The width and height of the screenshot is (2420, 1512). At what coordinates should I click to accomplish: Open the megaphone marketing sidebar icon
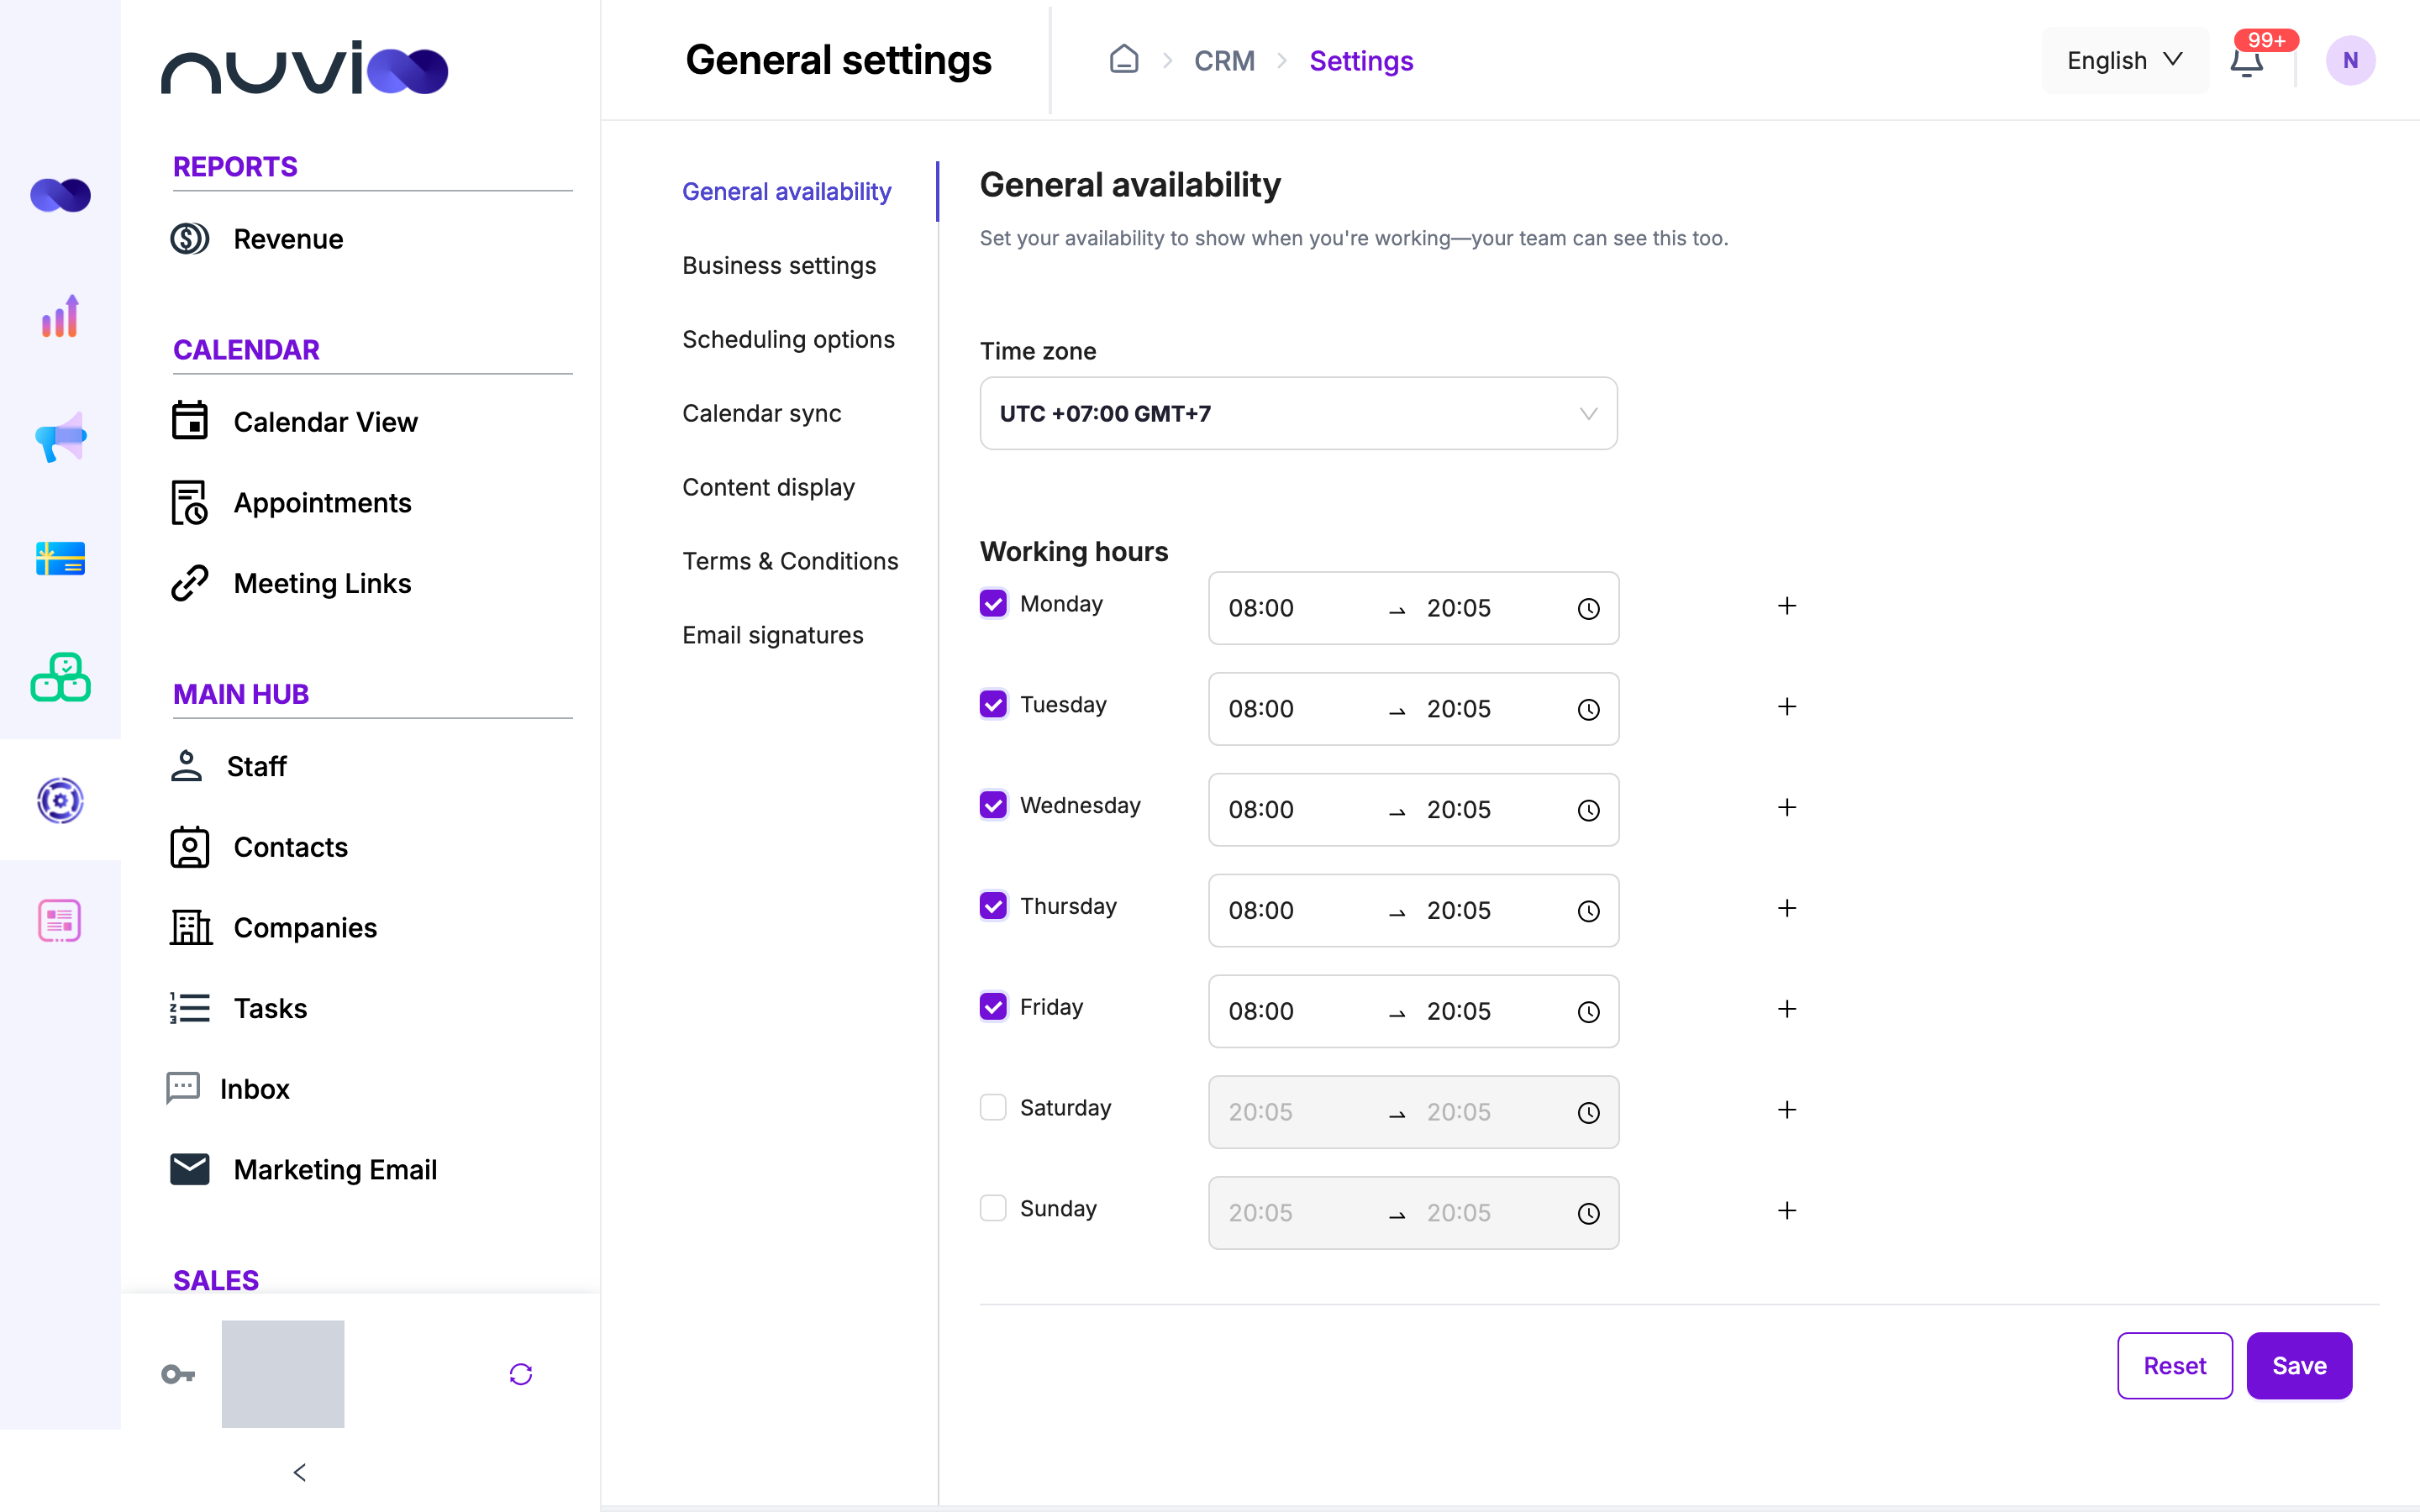[60, 437]
